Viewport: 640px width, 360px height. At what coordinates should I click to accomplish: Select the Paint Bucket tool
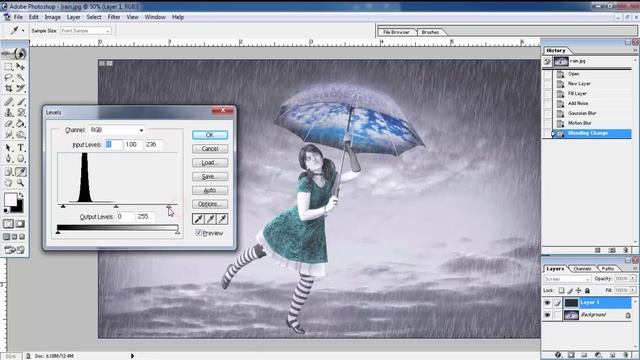pyautogui.click(x=20, y=124)
